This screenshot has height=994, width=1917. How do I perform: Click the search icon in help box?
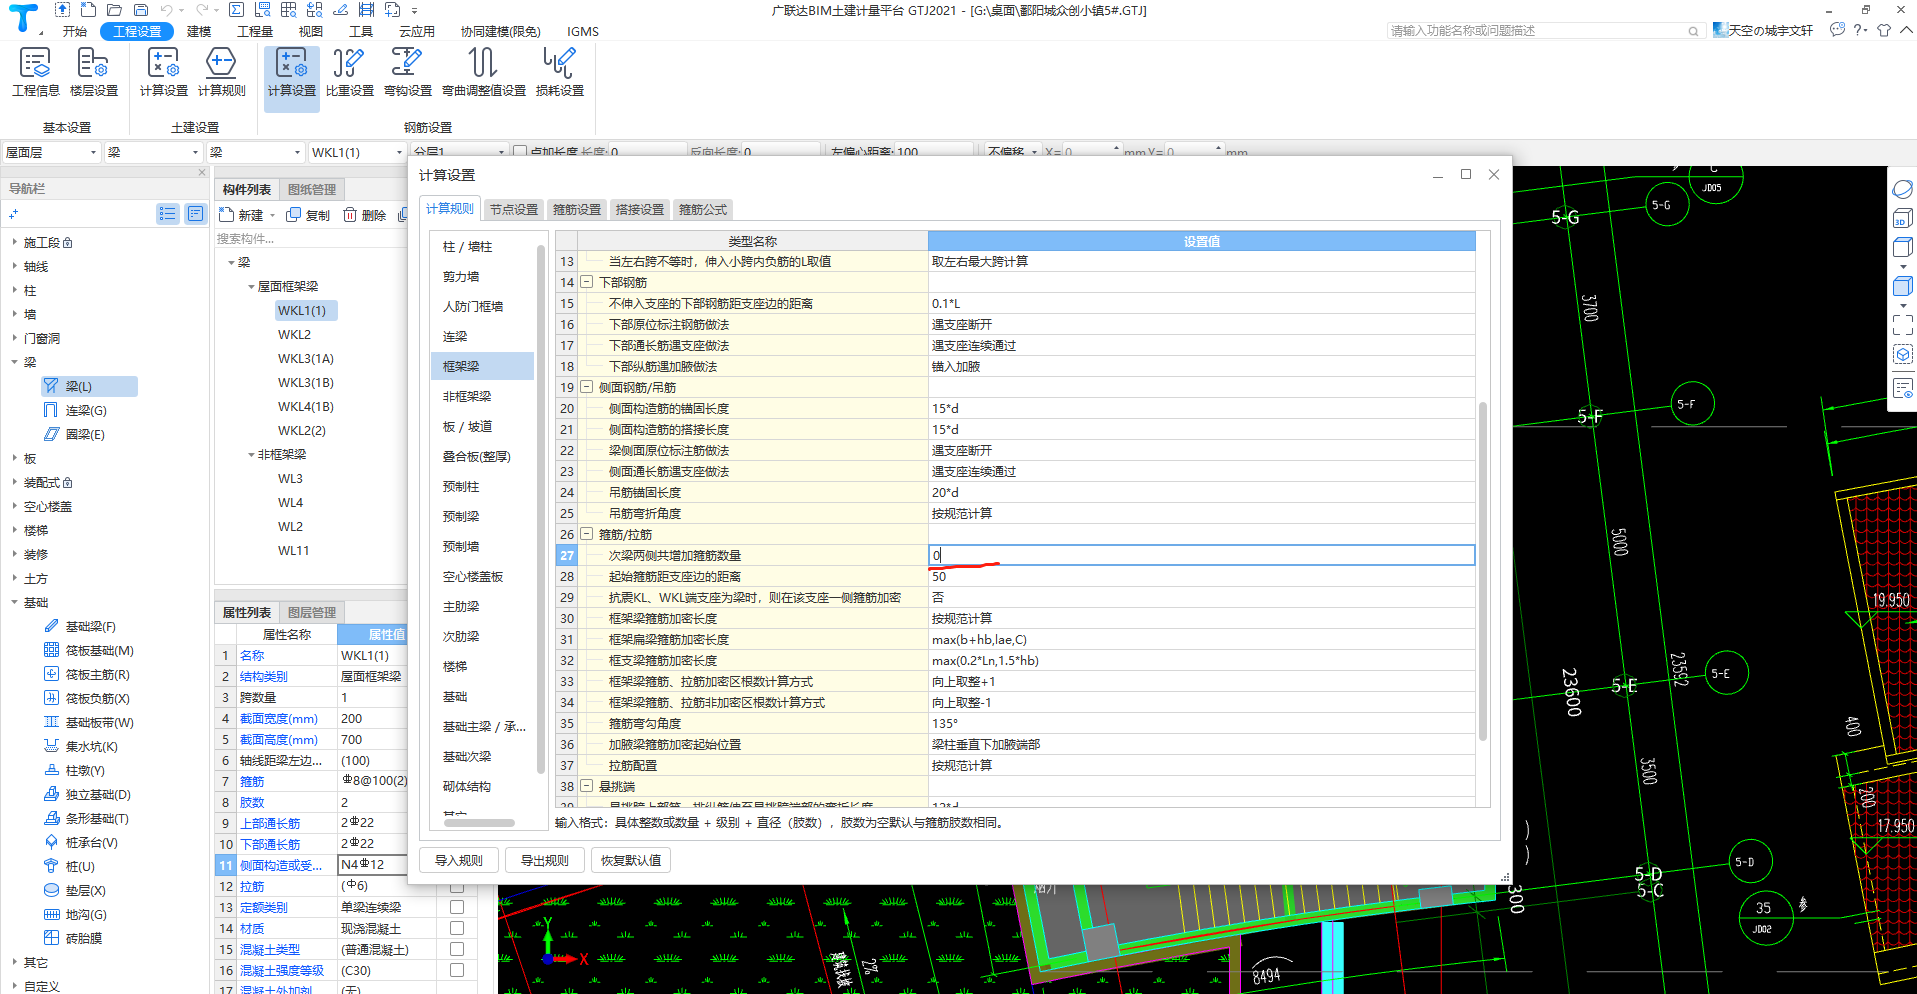pos(1693,31)
